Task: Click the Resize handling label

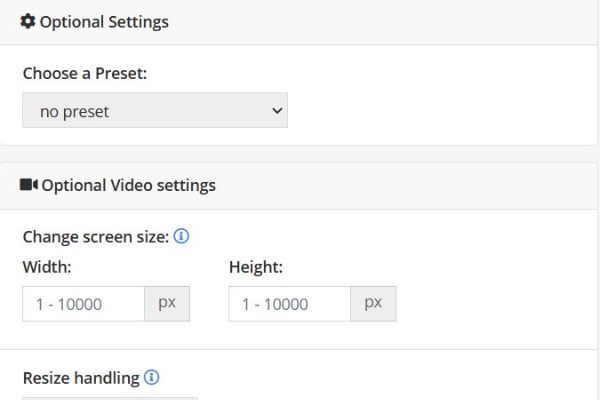Action: tap(81, 378)
